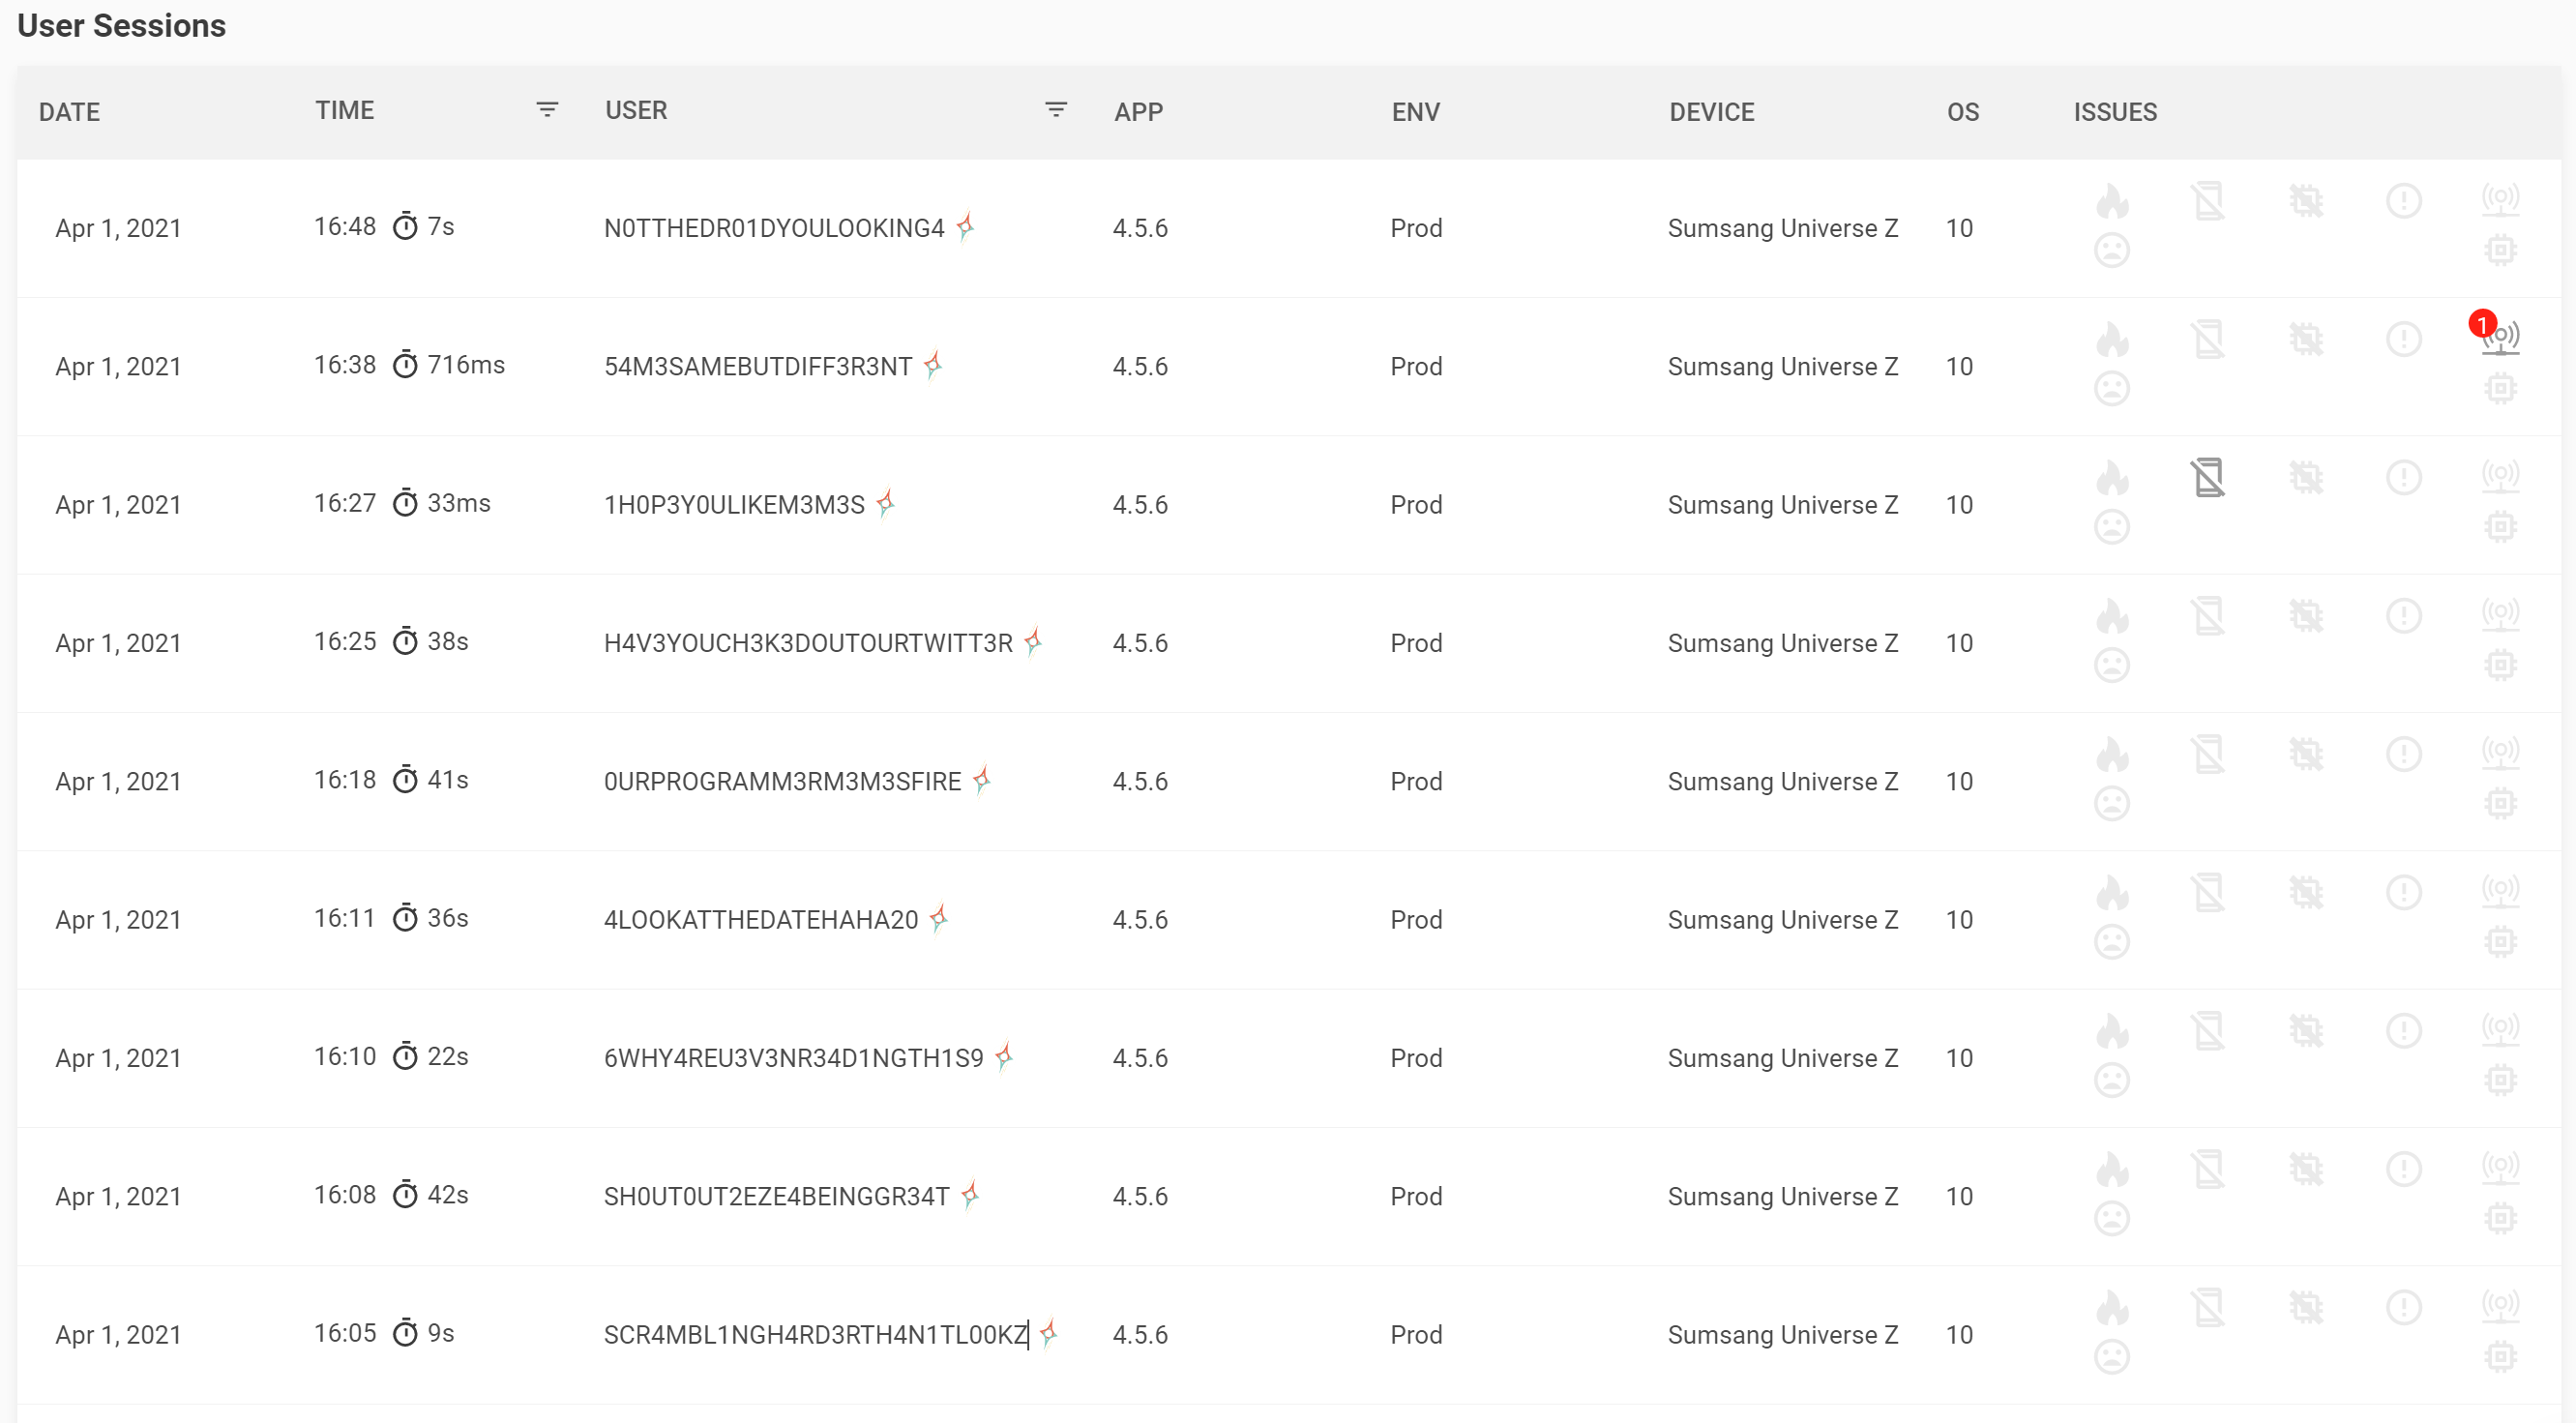This screenshot has width=2576, height=1423.
Task: Sort by the USER column header
Action: point(636,110)
